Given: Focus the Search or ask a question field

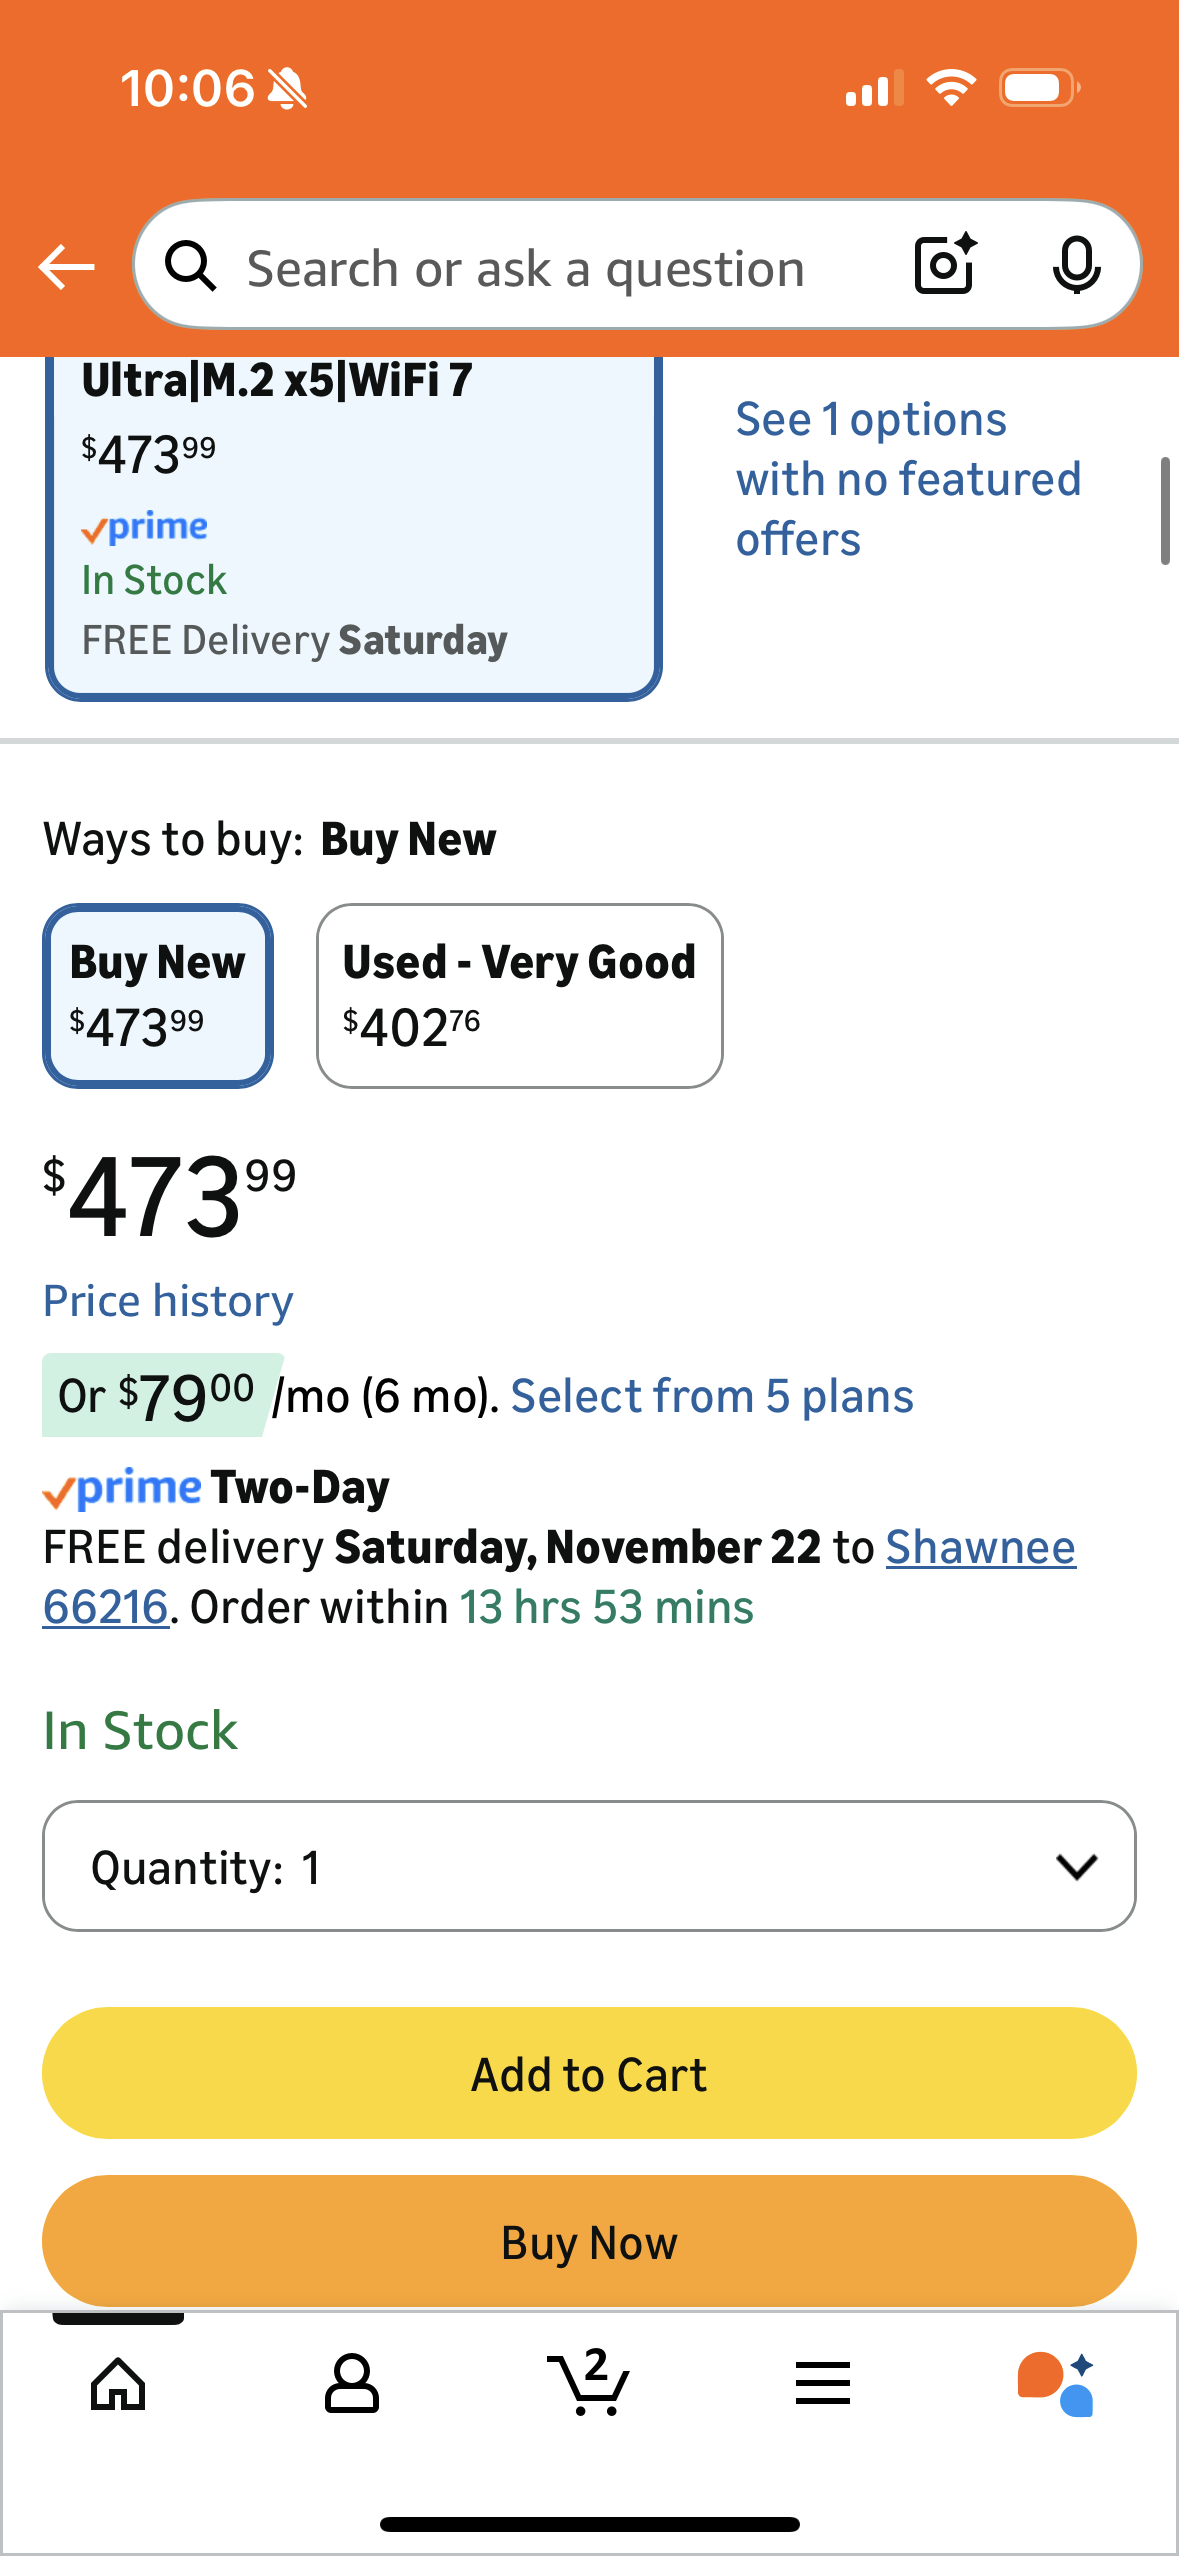Looking at the screenshot, I should 526,268.
